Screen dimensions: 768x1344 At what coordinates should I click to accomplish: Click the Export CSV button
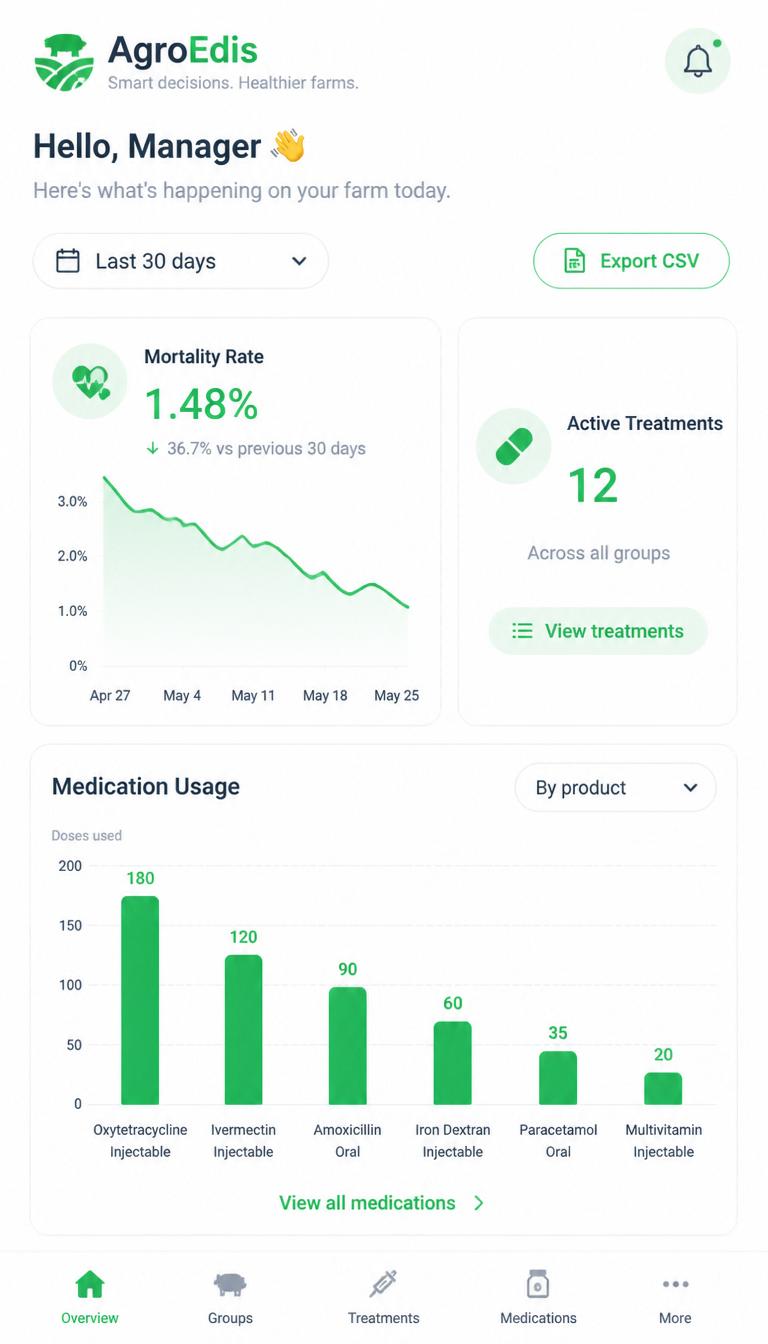click(x=631, y=261)
